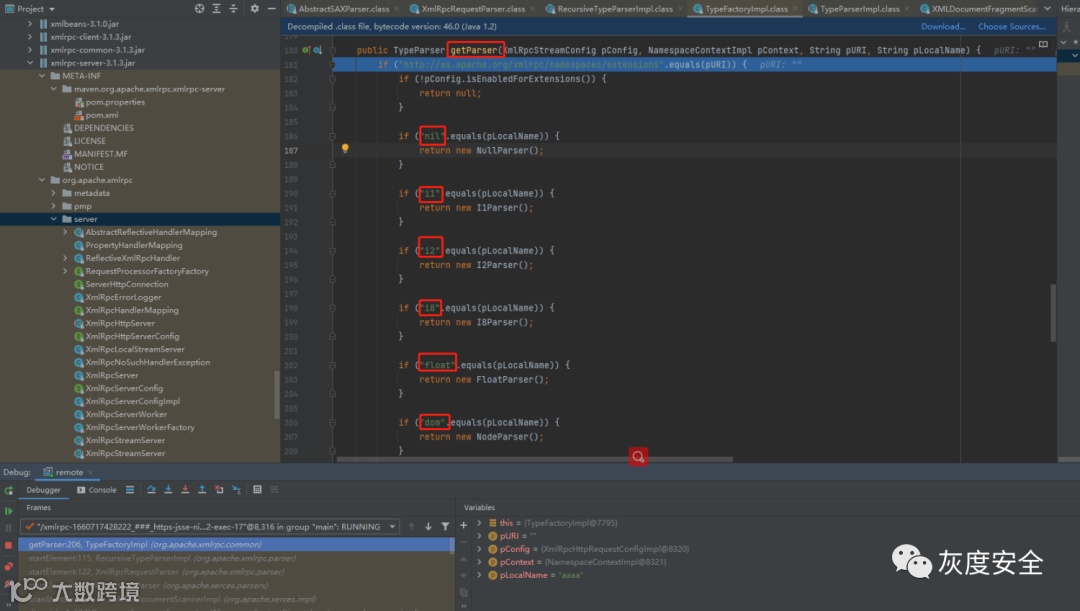Screen dimensions: 1080x611
Task: Click the Choose Sources... link
Action: 1012,27
